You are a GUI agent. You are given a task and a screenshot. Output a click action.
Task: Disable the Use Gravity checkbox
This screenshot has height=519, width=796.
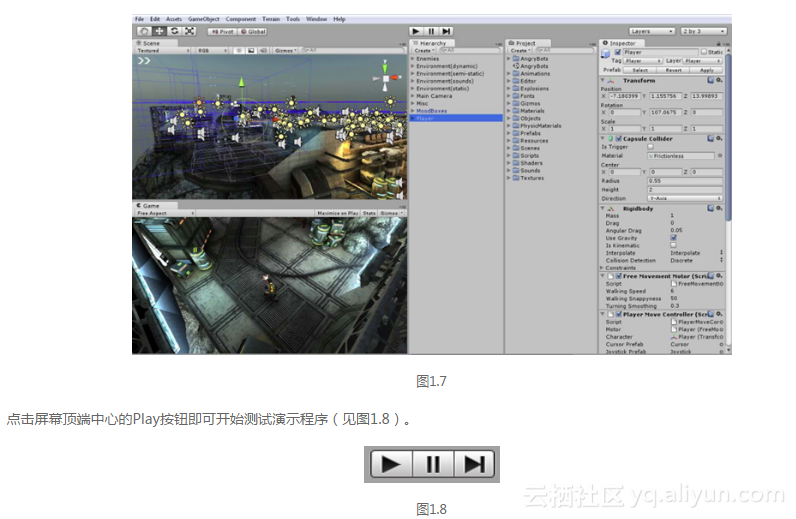(x=673, y=238)
